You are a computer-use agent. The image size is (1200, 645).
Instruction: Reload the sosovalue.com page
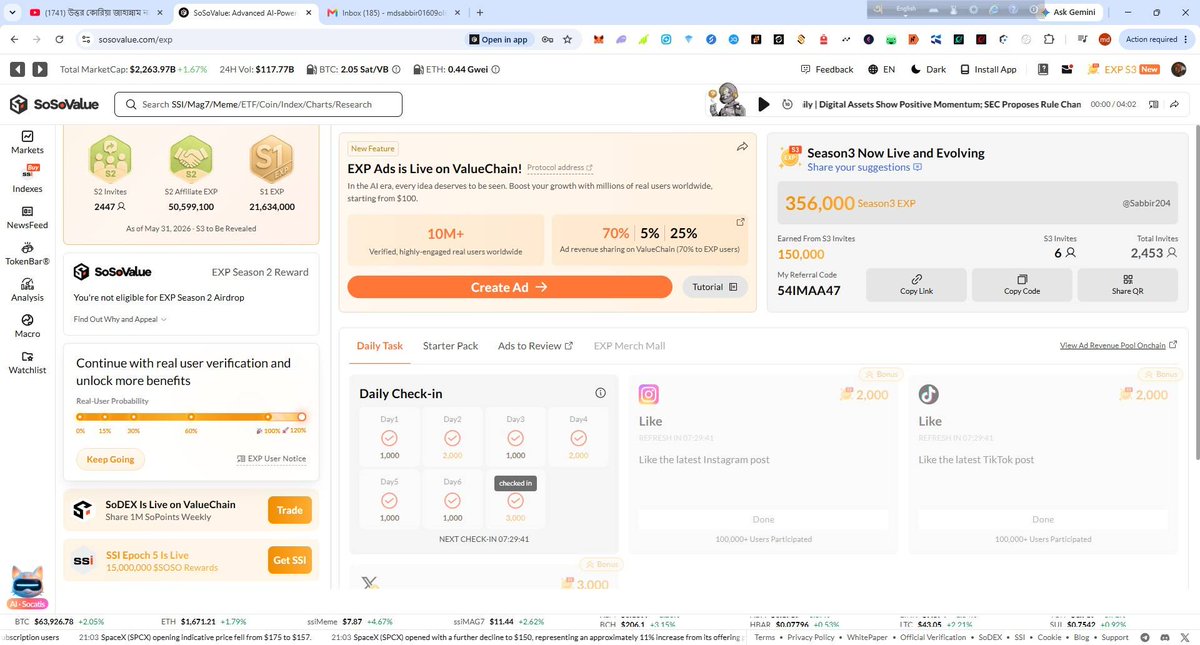pyautogui.click(x=60, y=39)
